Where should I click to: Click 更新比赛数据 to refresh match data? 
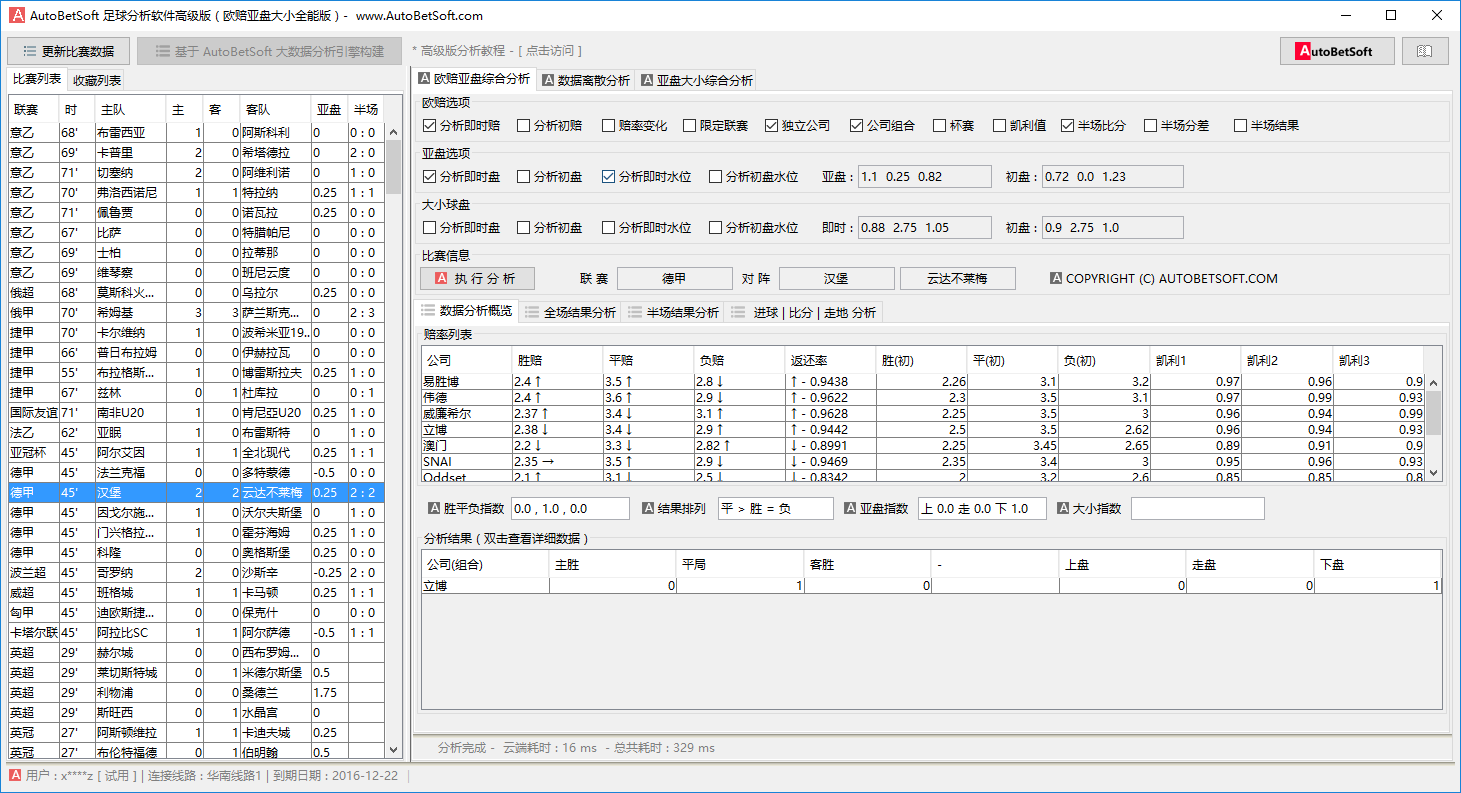(x=68, y=51)
